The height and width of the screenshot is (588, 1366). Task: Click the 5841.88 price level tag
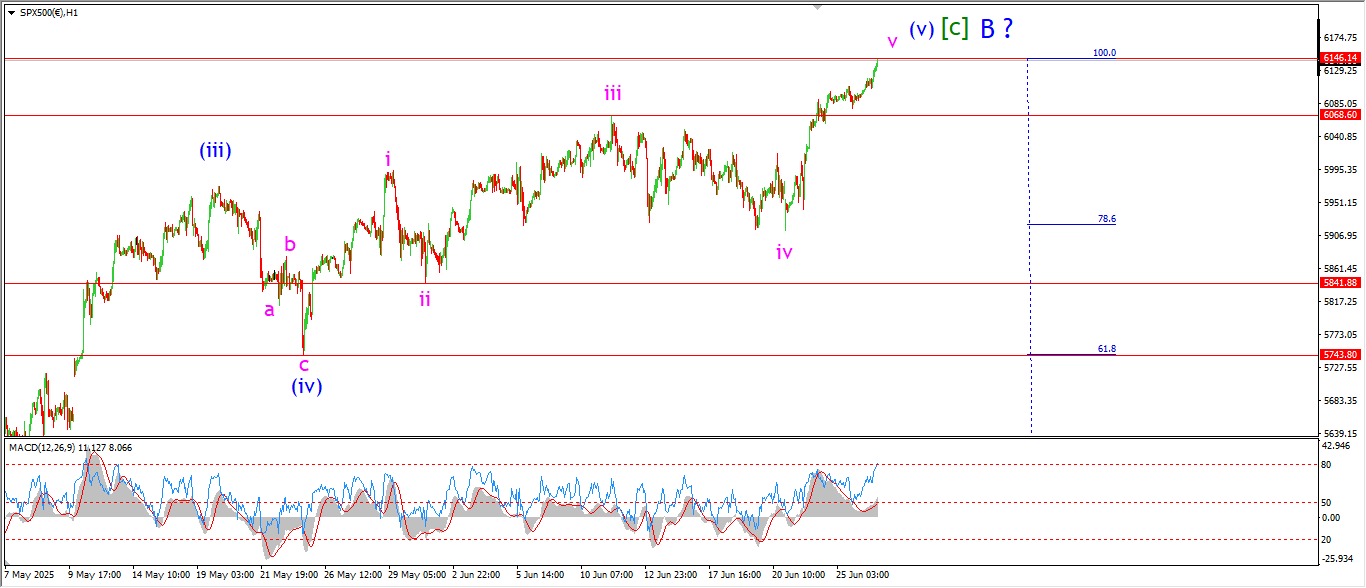click(x=1338, y=283)
